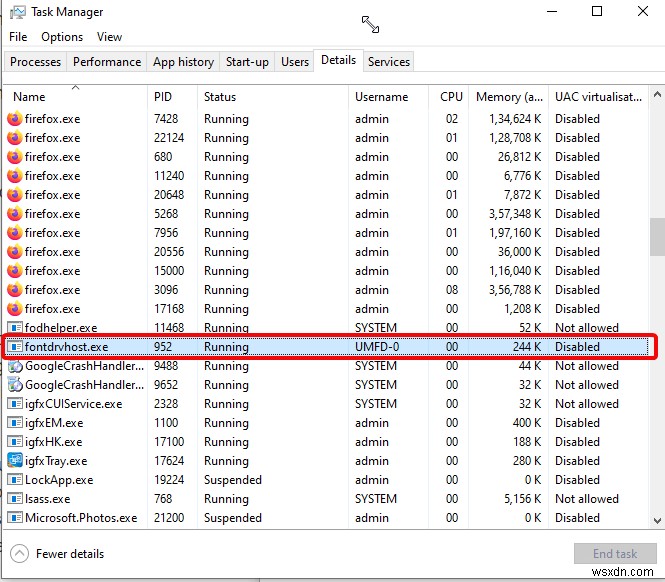Image resolution: width=665 pixels, height=582 pixels.
Task: Click the Fewer details label
Action: (70, 554)
